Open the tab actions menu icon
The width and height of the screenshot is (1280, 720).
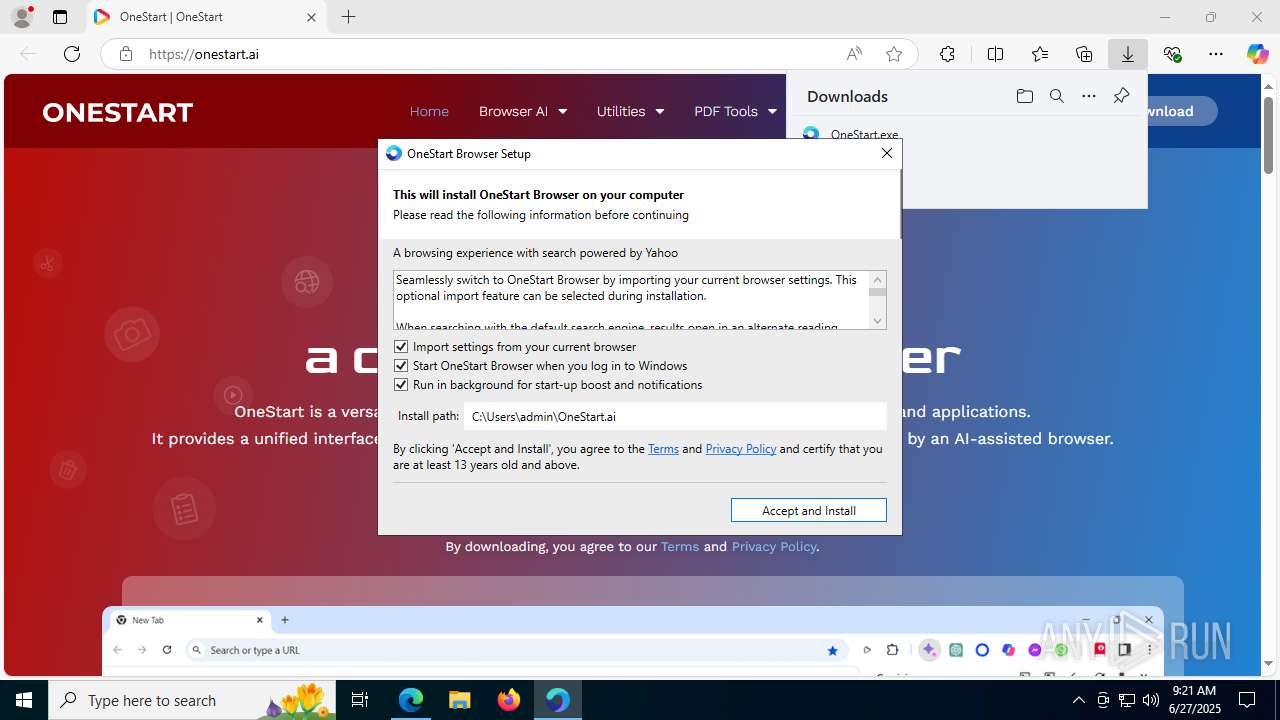coord(60,17)
